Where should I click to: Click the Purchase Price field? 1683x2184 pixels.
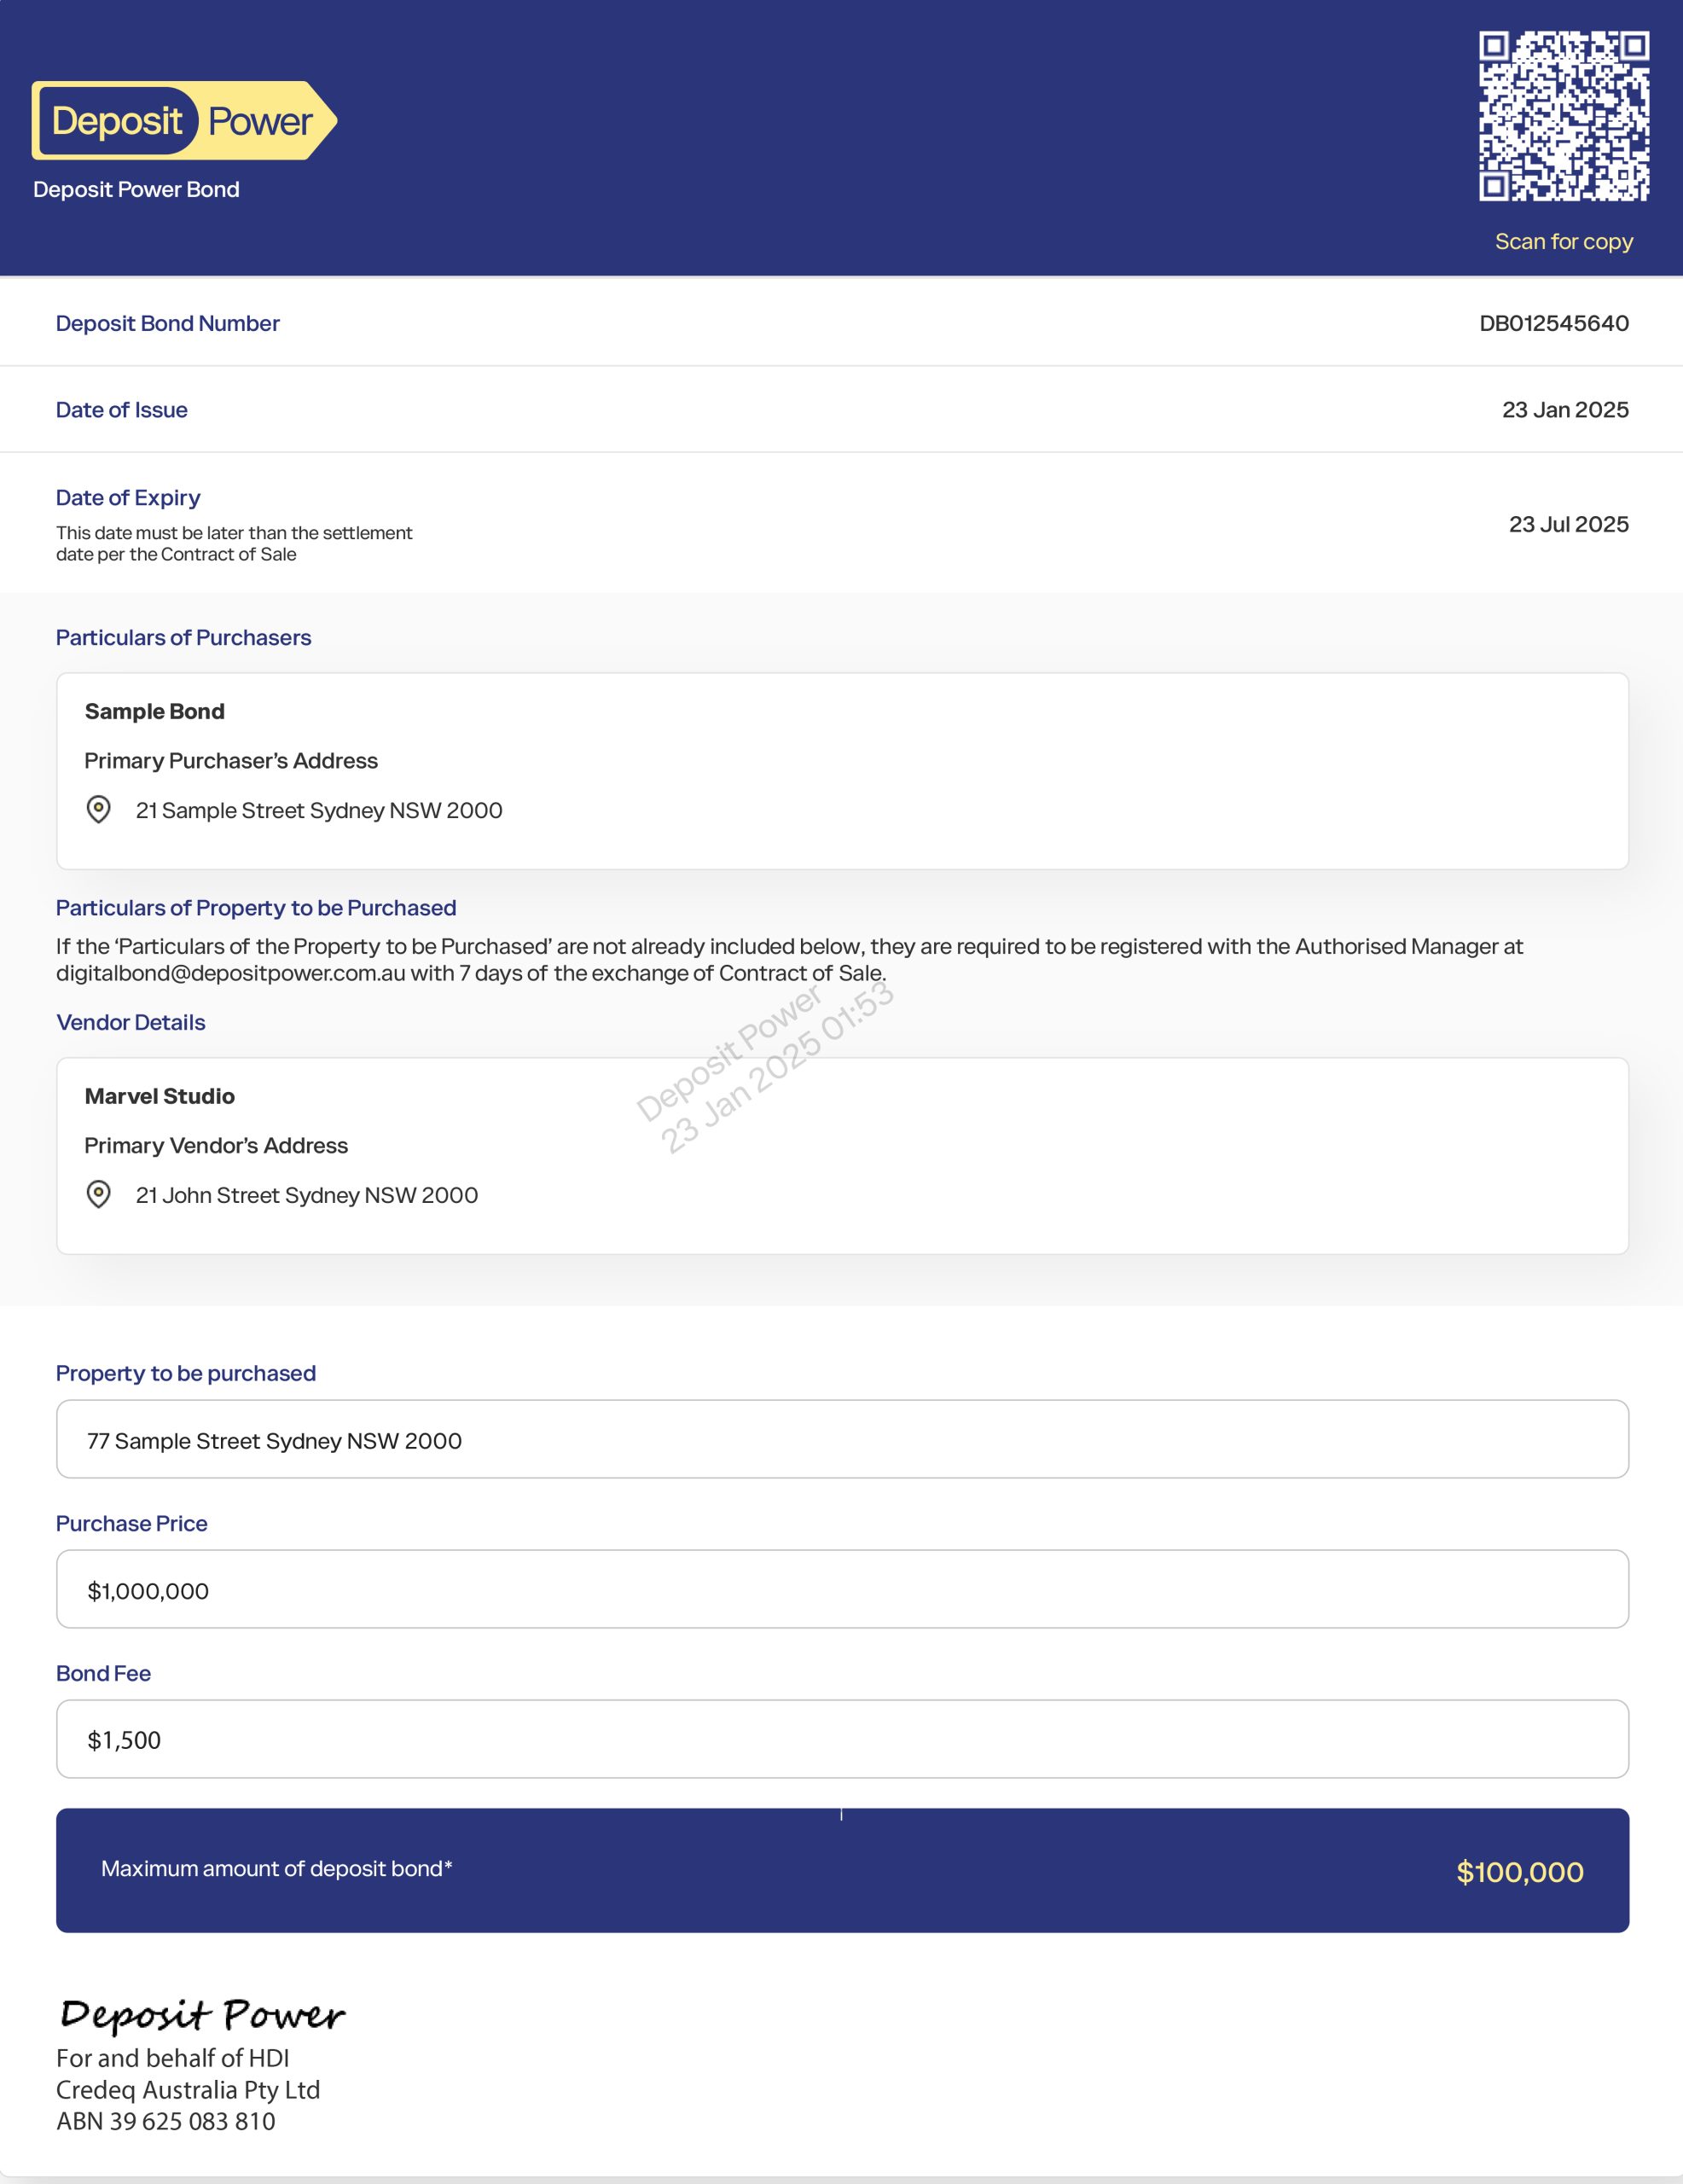[x=841, y=1589]
